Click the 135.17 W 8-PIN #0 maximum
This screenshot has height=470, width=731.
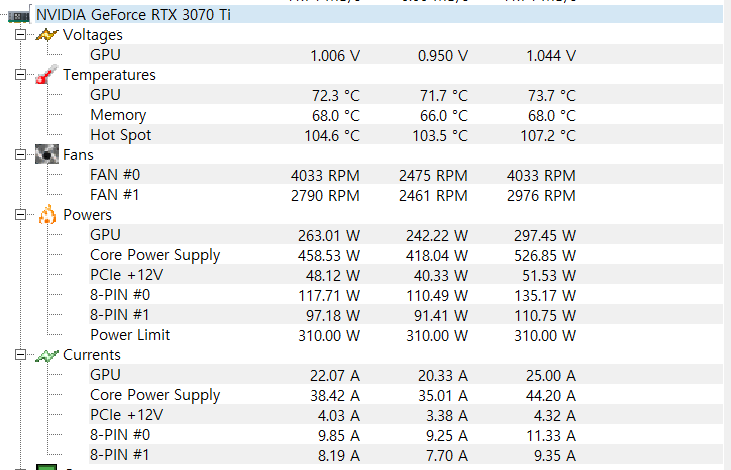[x=545, y=296]
